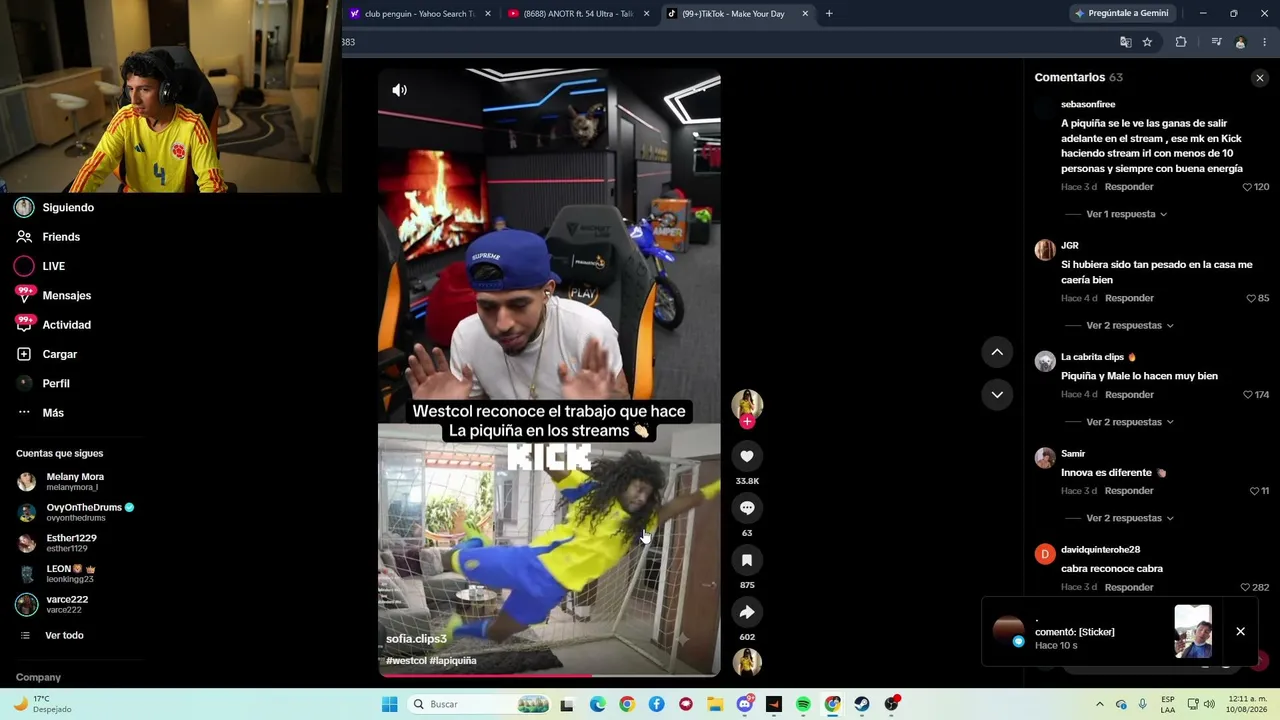
Task: Open Steam from the taskbar
Action: point(862,704)
